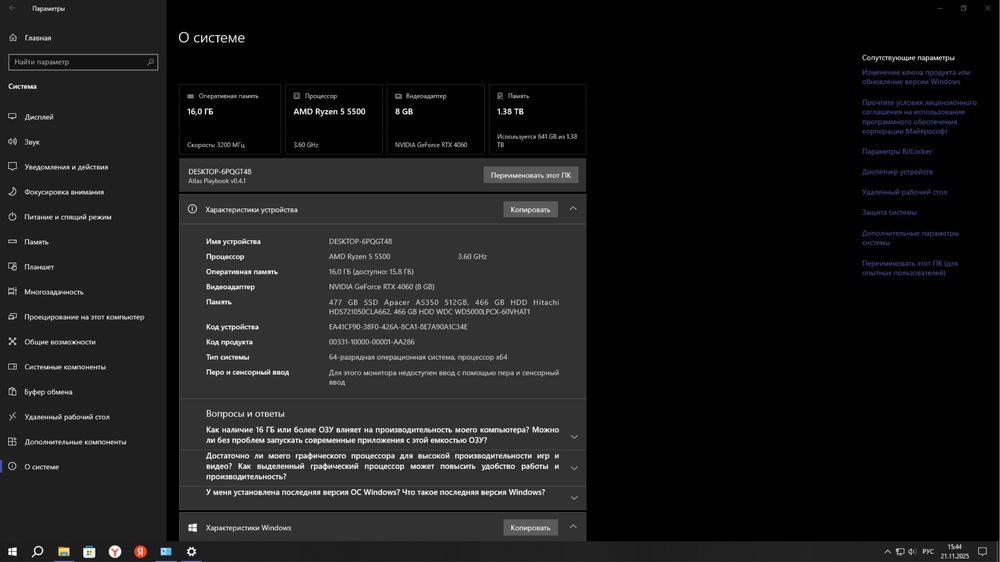Click the Оперативная память 16,0 ГБ card
1000x562 pixels.
tap(230, 119)
